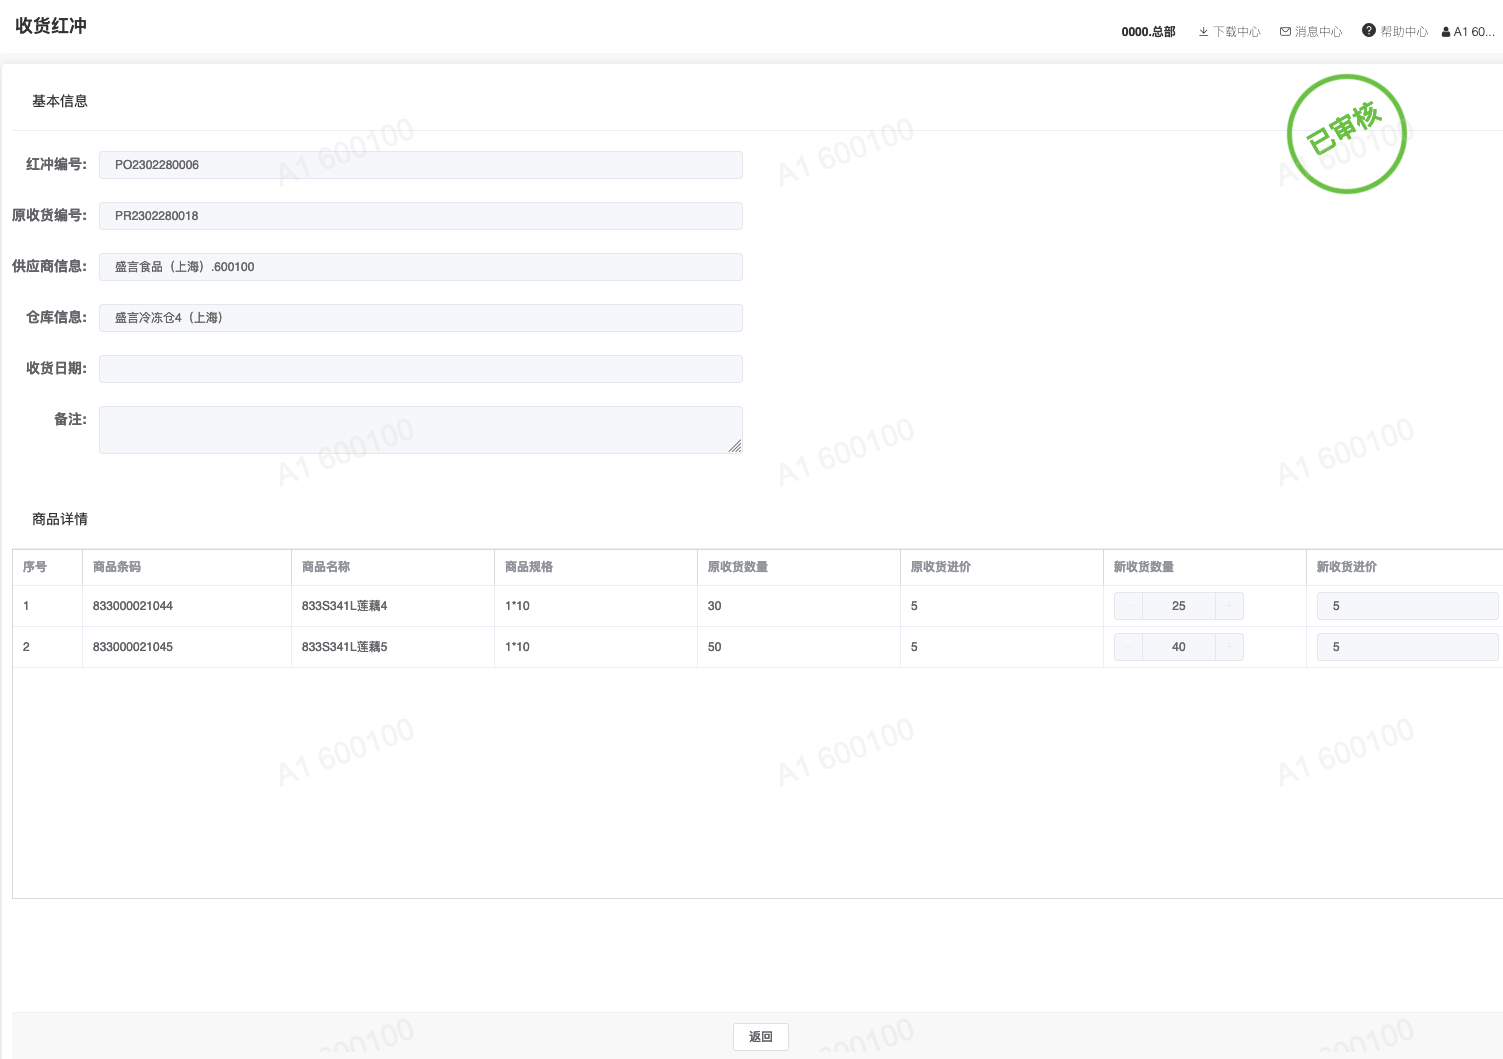
Task: Click the 商品详情 section heading
Action: (60, 519)
